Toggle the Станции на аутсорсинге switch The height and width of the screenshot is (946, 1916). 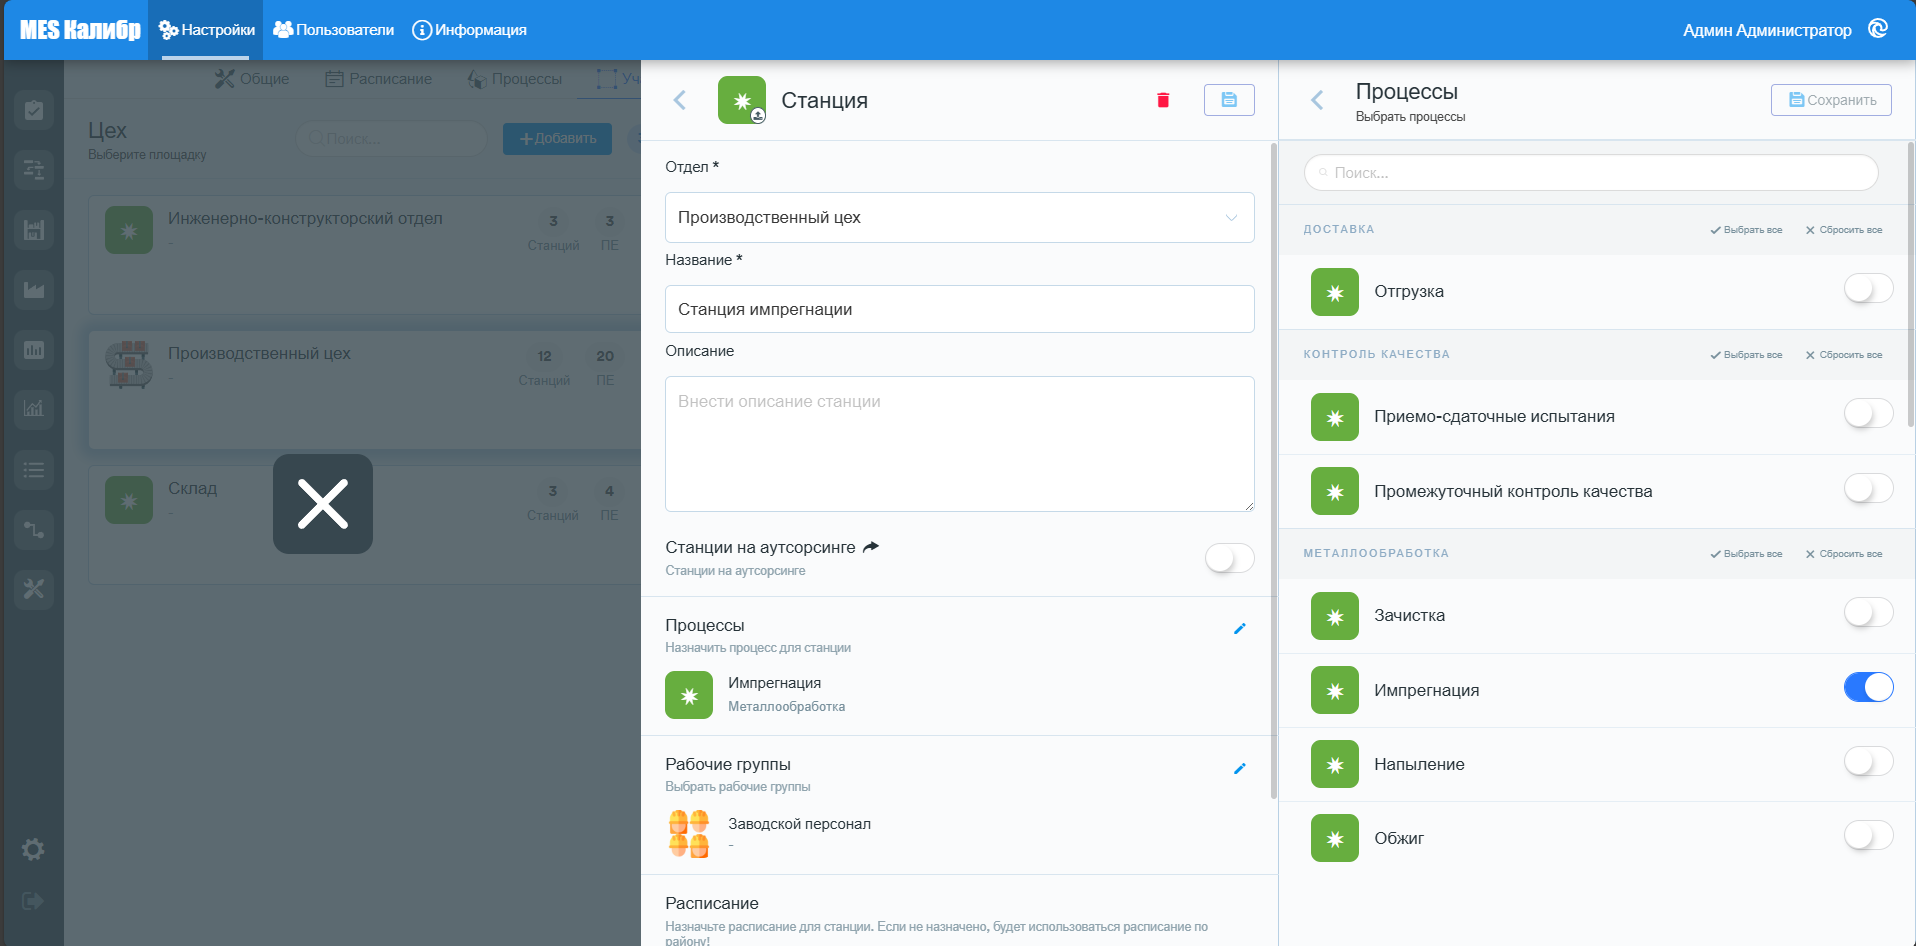[1229, 558]
